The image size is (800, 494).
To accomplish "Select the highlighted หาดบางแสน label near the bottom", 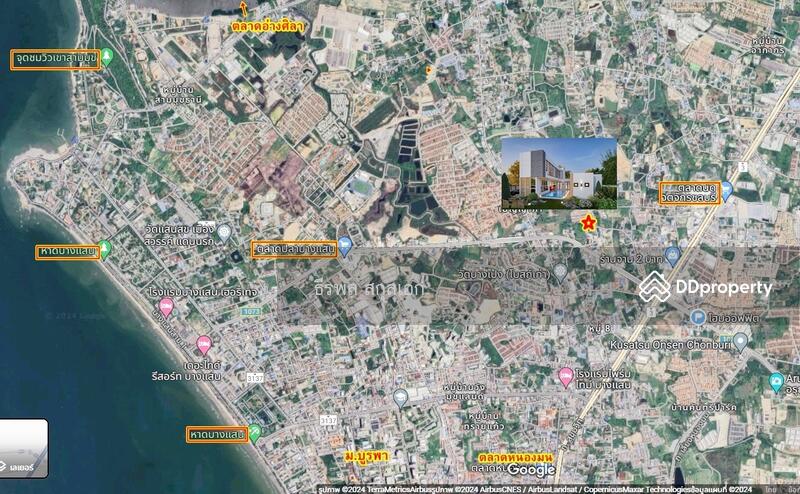I will pos(216,434).
